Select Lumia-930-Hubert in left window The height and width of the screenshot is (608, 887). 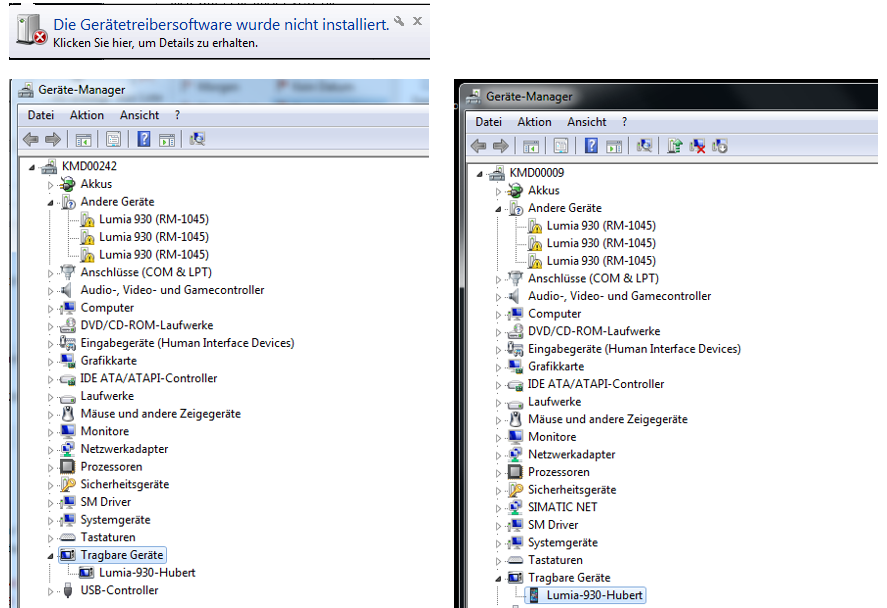pyautogui.click(x=147, y=572)
